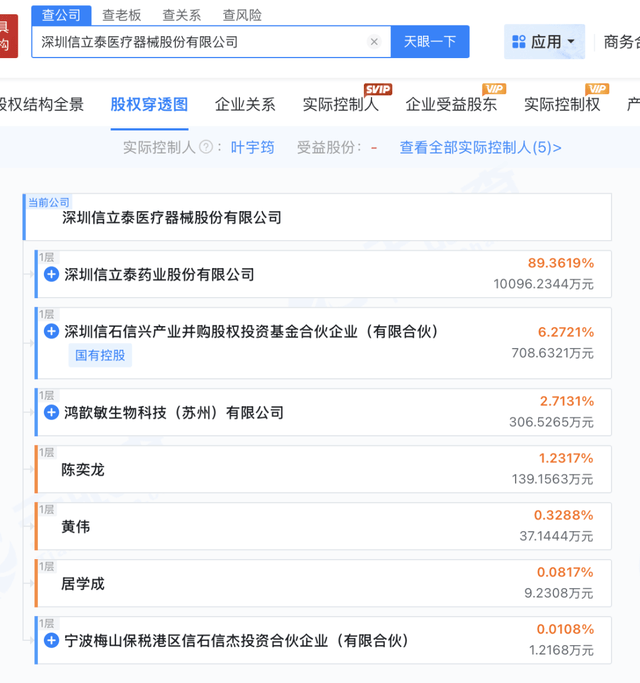Open 鸿歆敏生物科技（苏州）有限公司 company name
Image resolution: width=640 pixels, height=683 pixels.
point(174,412)
